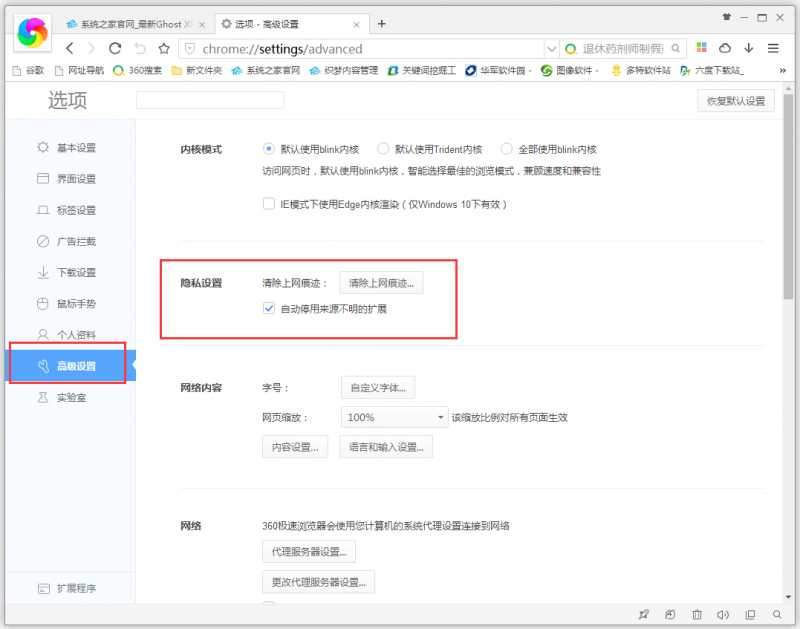
Task: Click the trash icon in the status bar
Action: pyautogui.click(x=697, y=613)
